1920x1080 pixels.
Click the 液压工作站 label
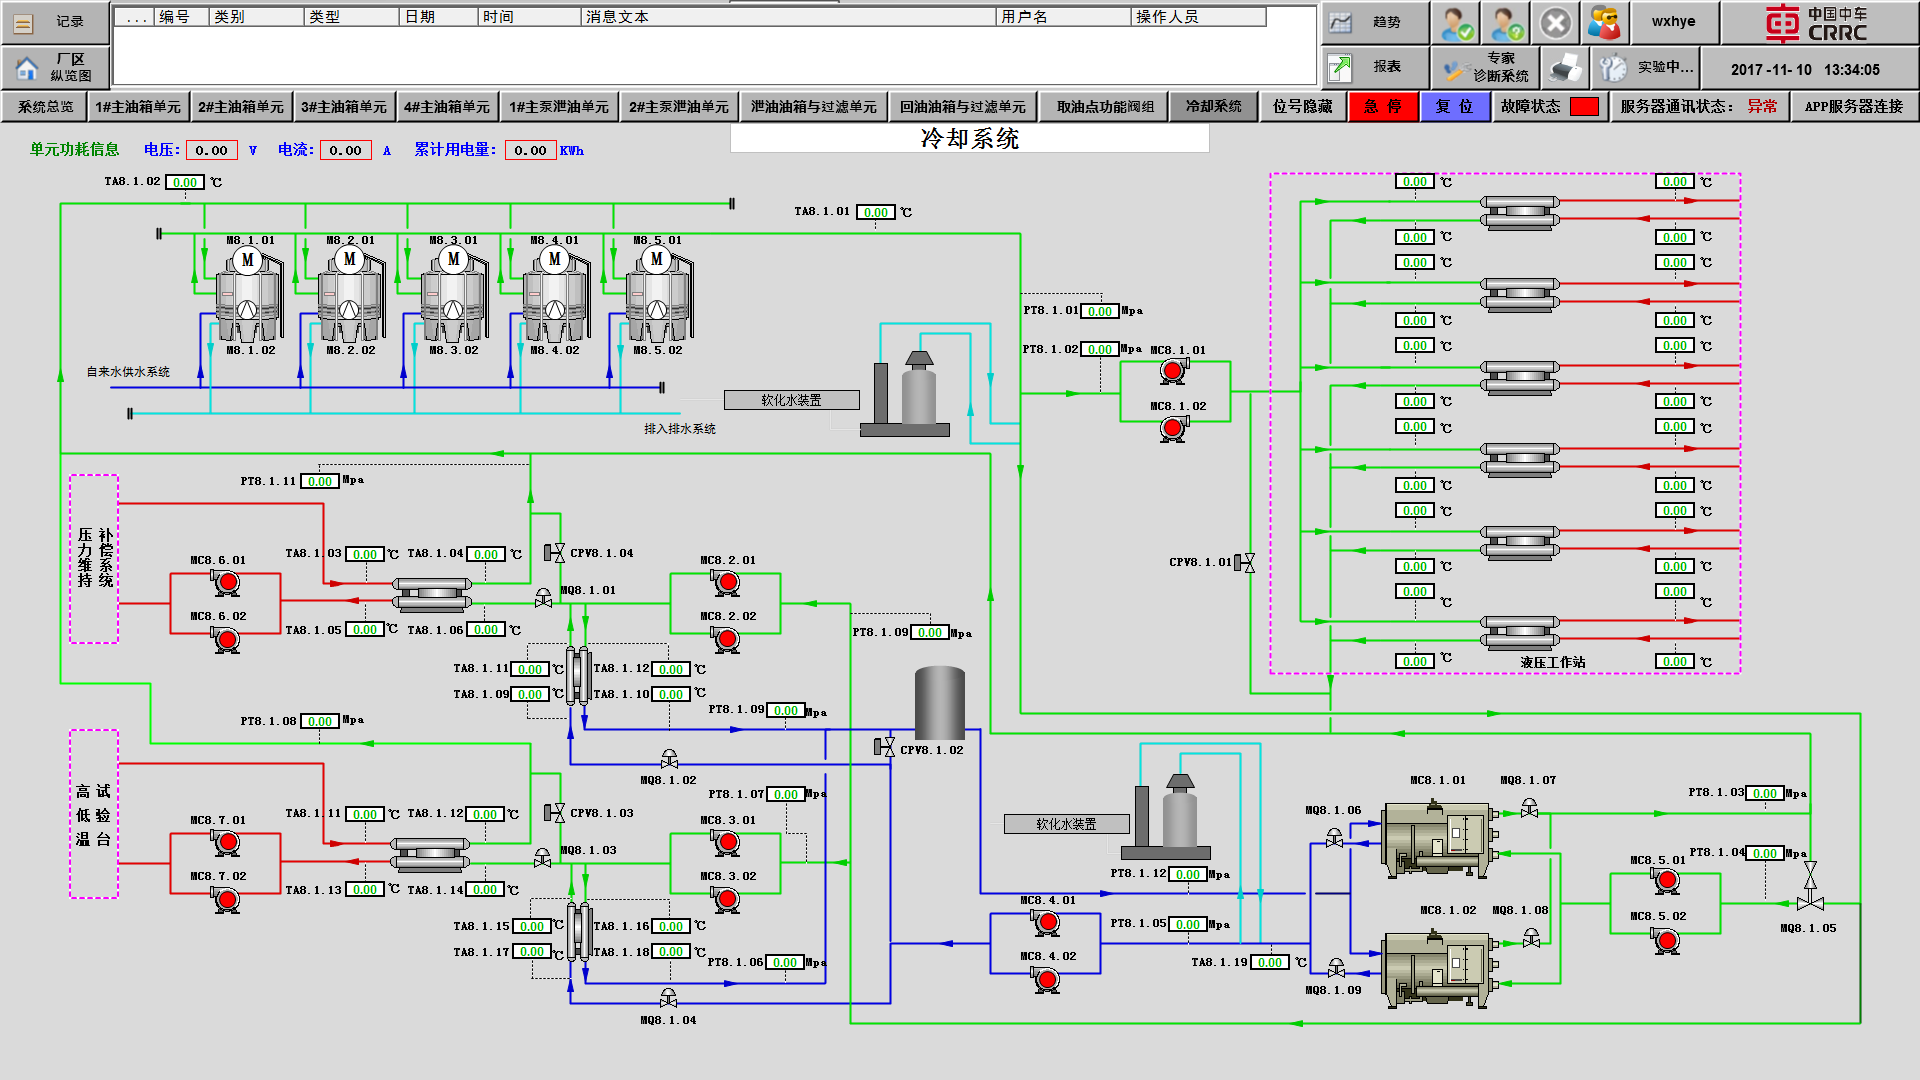pos(1552,662)
